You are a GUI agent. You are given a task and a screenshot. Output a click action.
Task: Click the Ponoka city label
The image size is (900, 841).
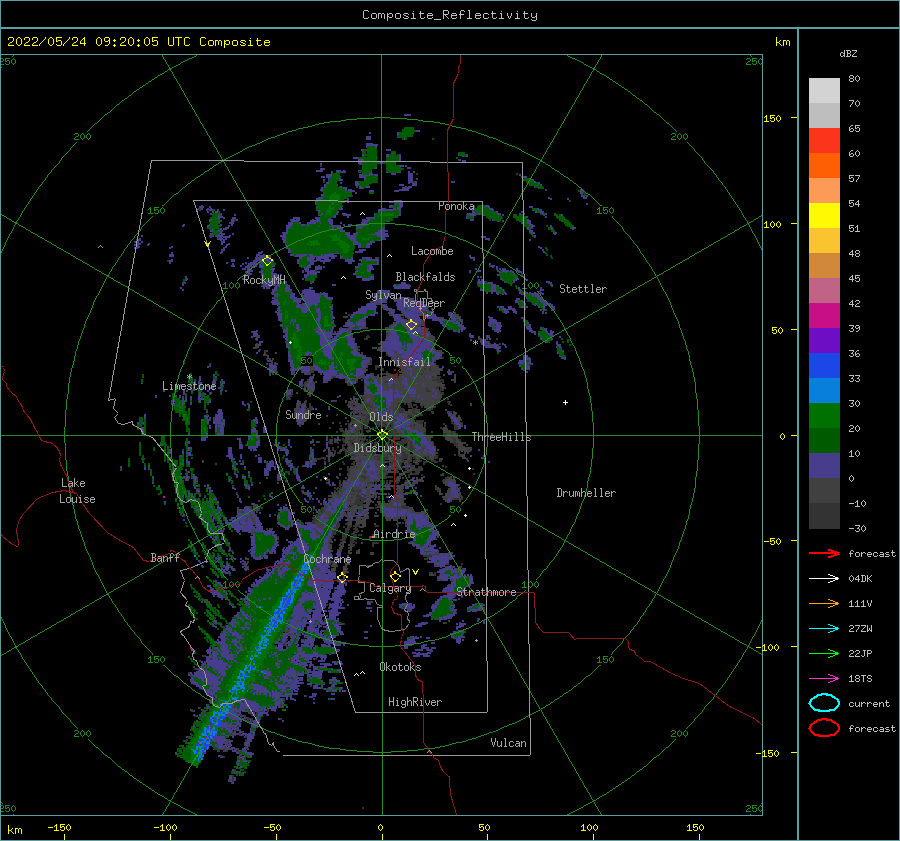tap(456, 206)
